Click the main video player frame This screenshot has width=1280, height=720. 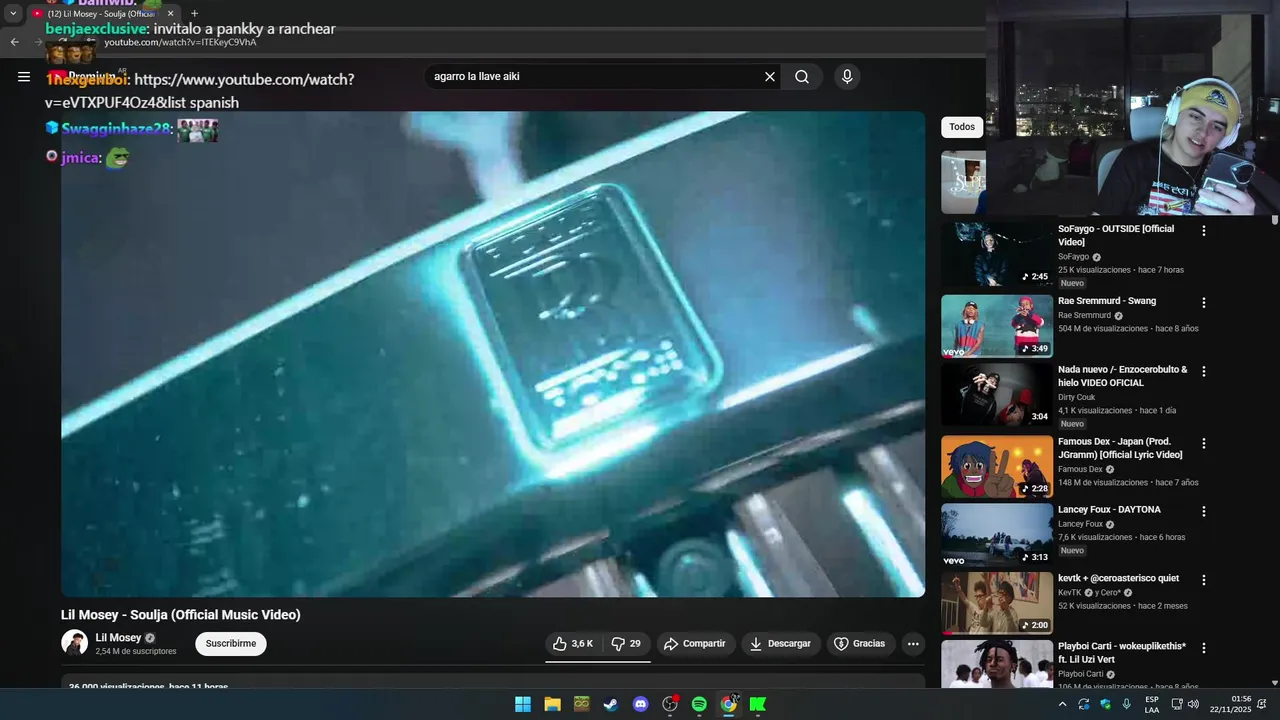click(493, 354)
